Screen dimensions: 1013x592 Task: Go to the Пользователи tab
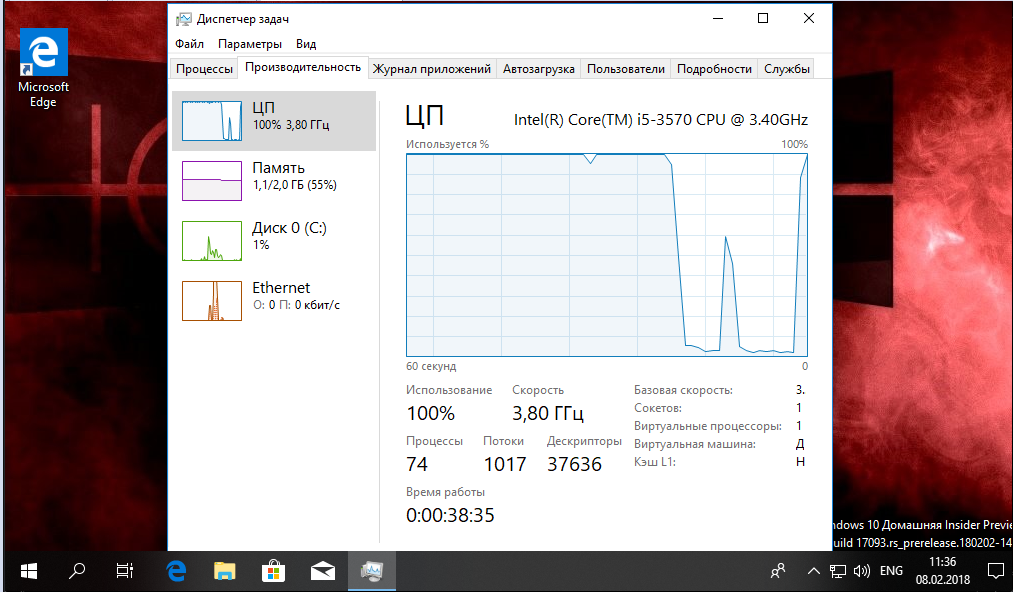click(x=625, y=69)
